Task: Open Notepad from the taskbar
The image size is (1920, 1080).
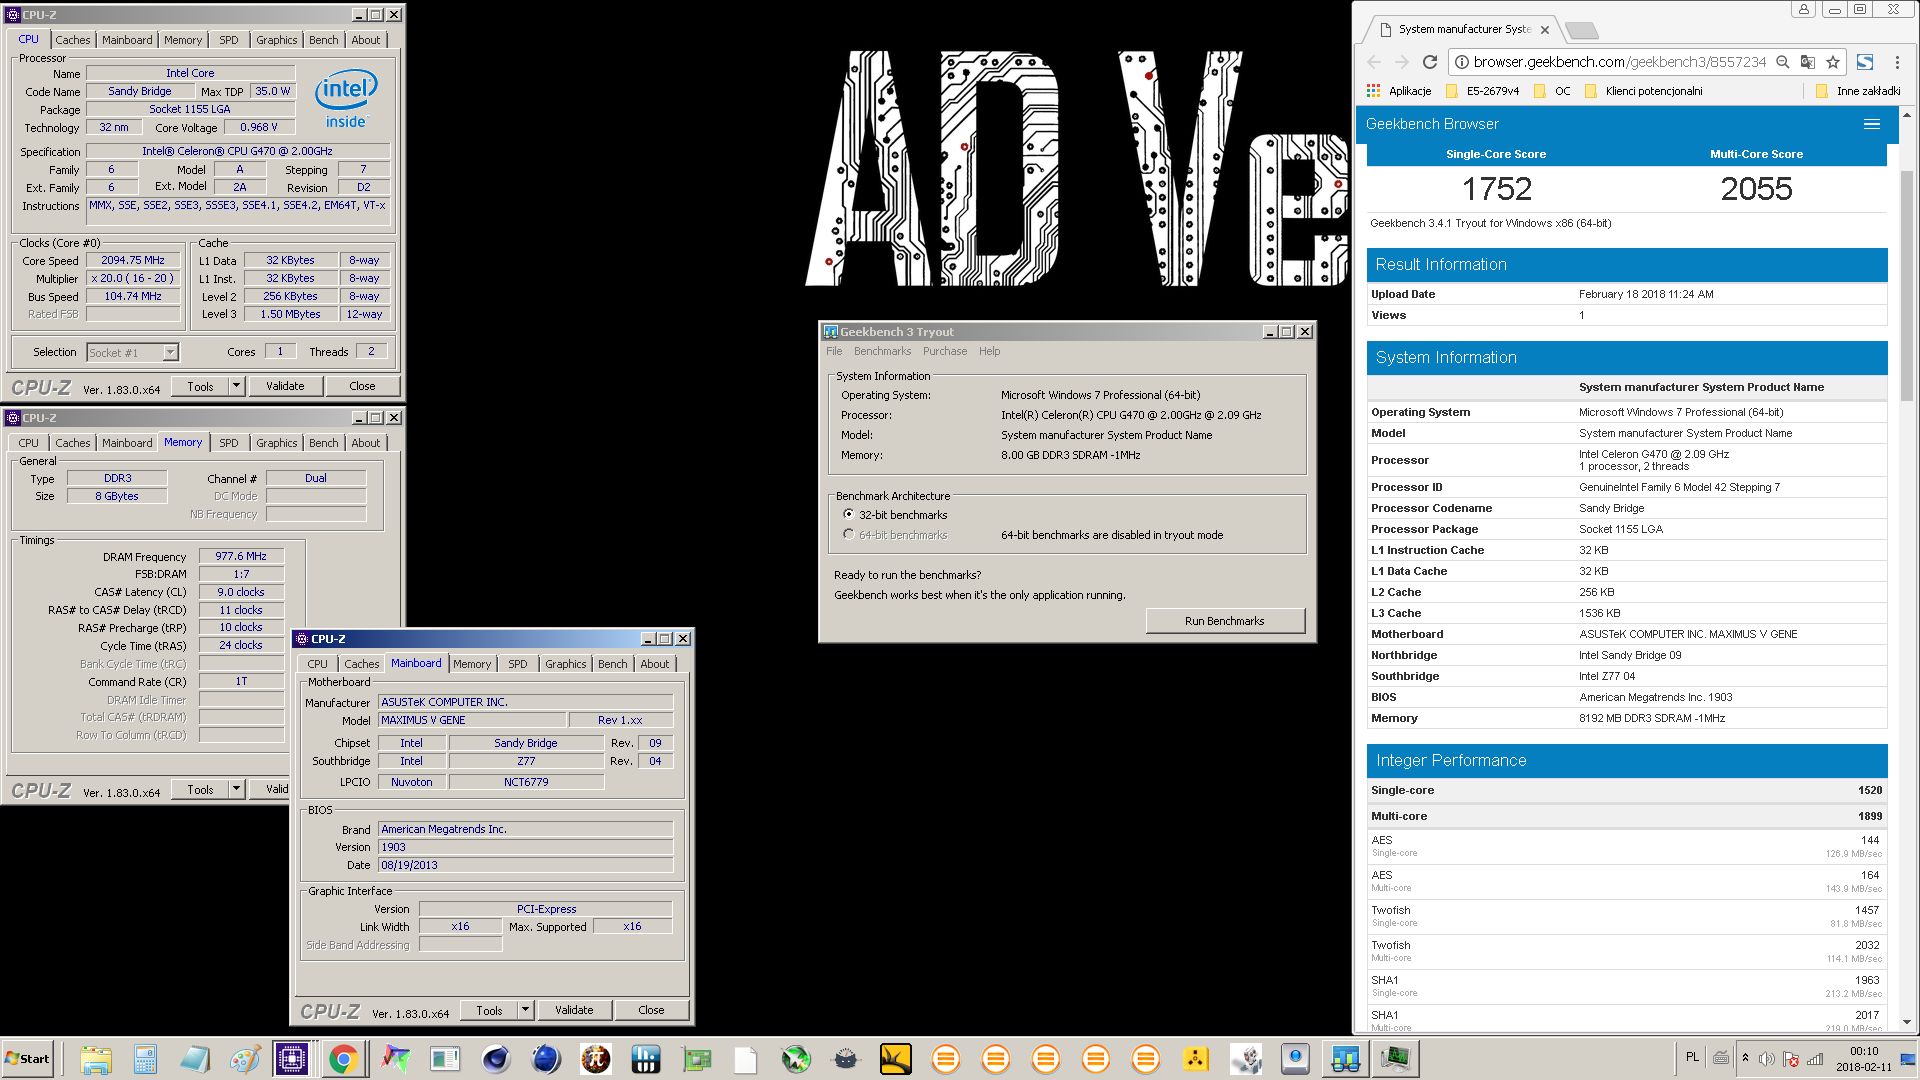Action: (x=195, y=1059)
